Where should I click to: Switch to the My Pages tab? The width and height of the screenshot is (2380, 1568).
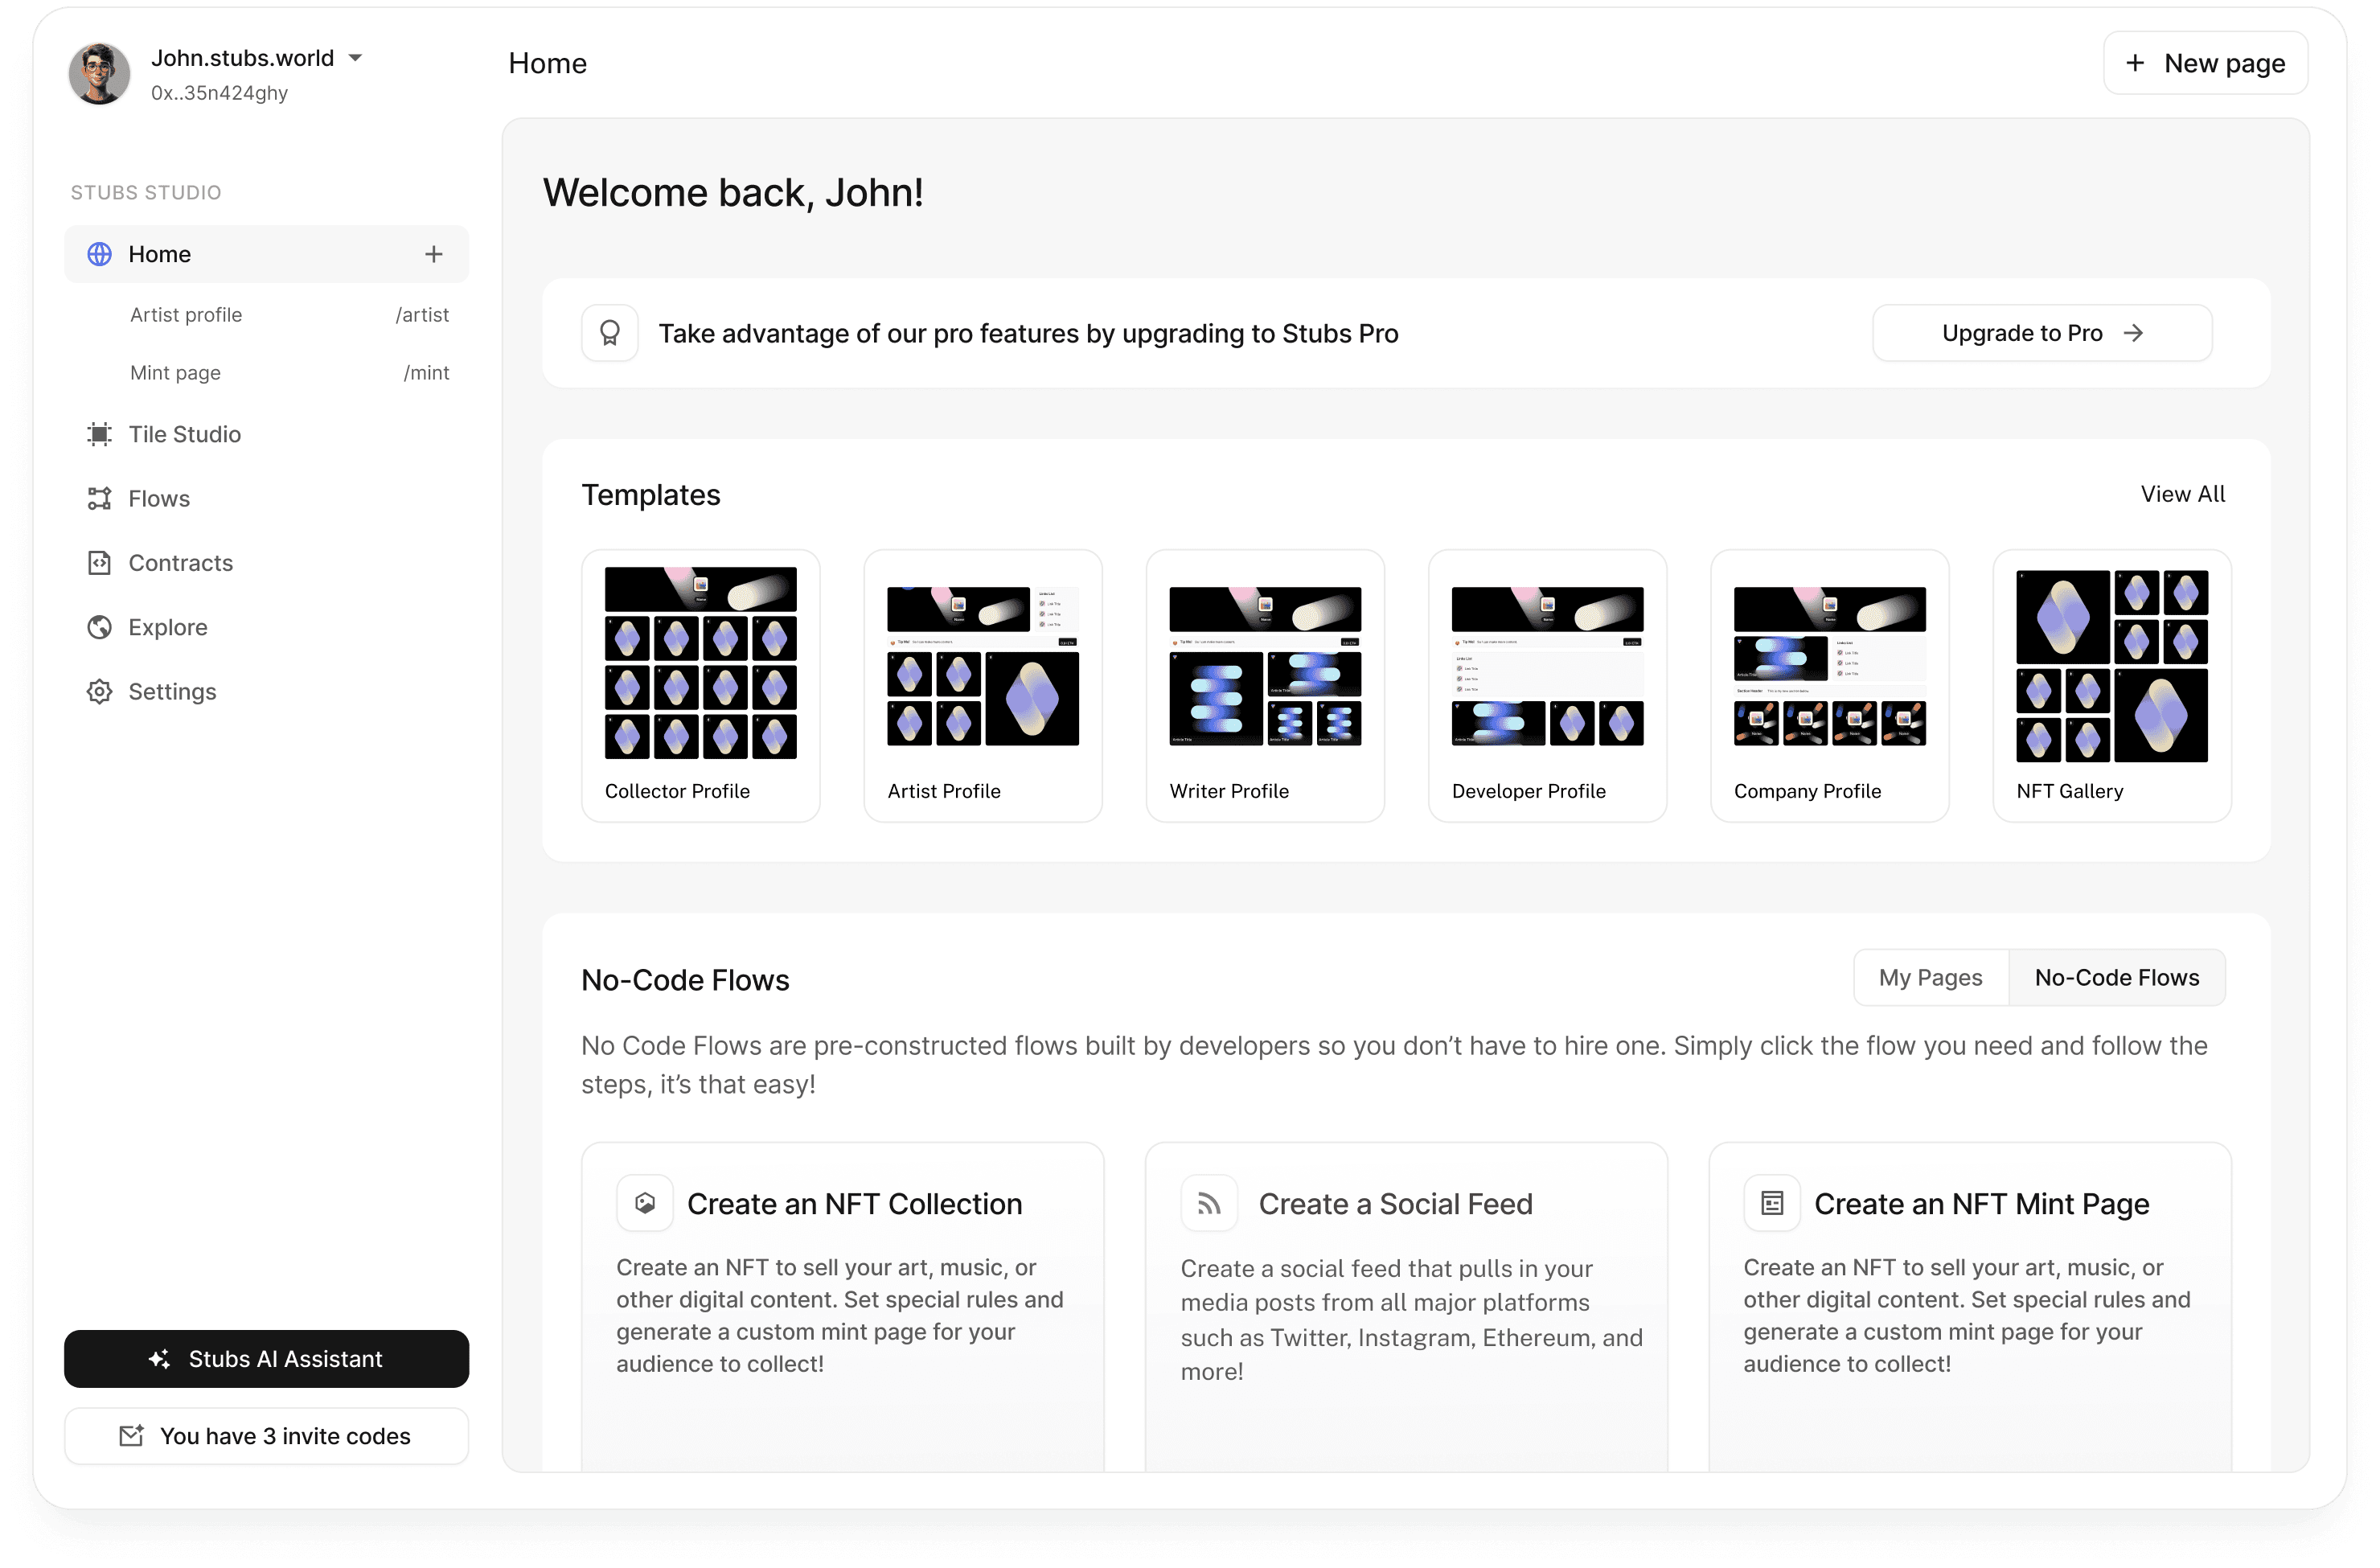click(1930, 978)
